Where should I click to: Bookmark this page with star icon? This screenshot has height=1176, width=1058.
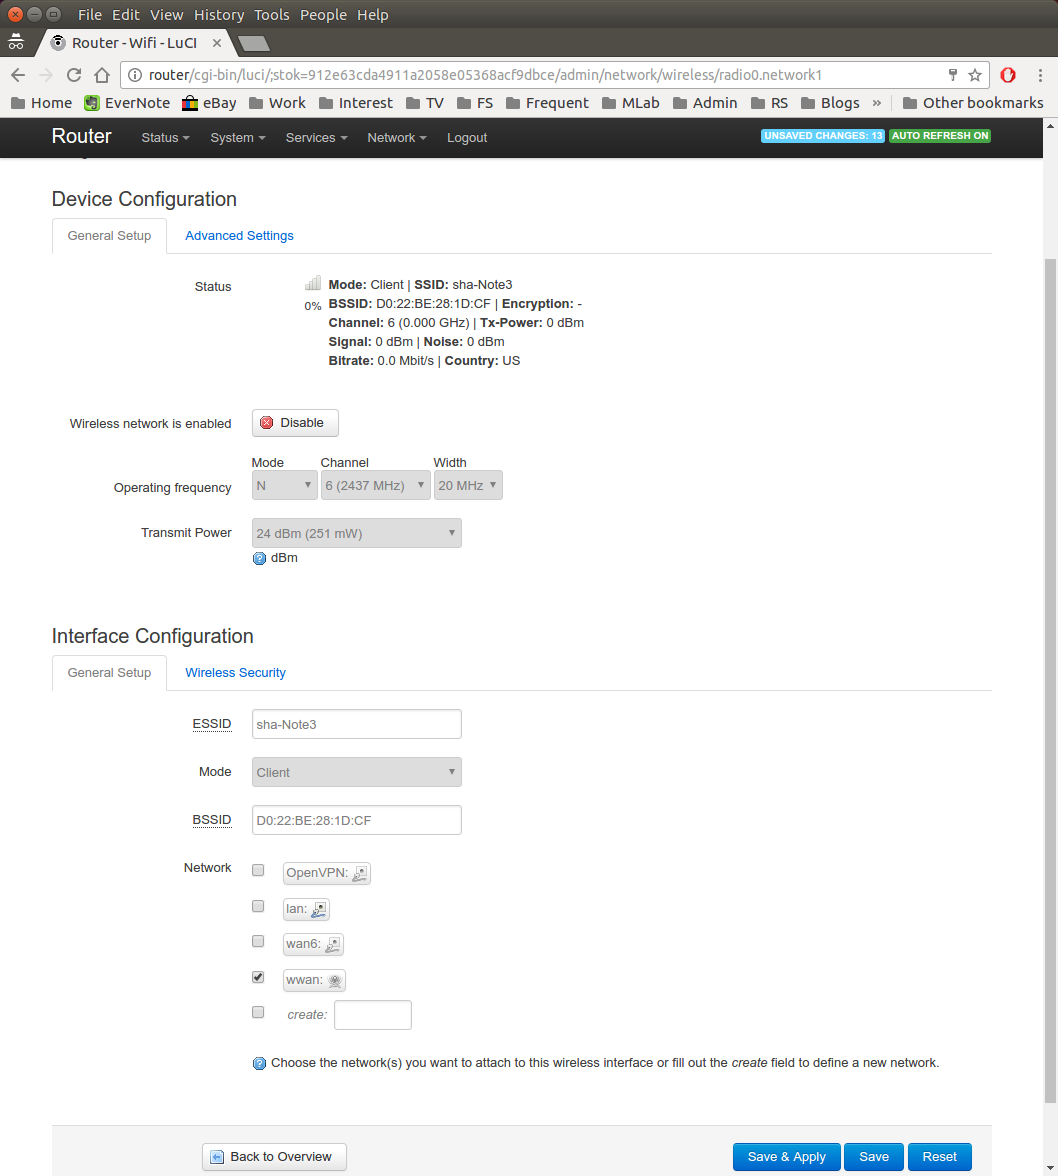point(975,75)
